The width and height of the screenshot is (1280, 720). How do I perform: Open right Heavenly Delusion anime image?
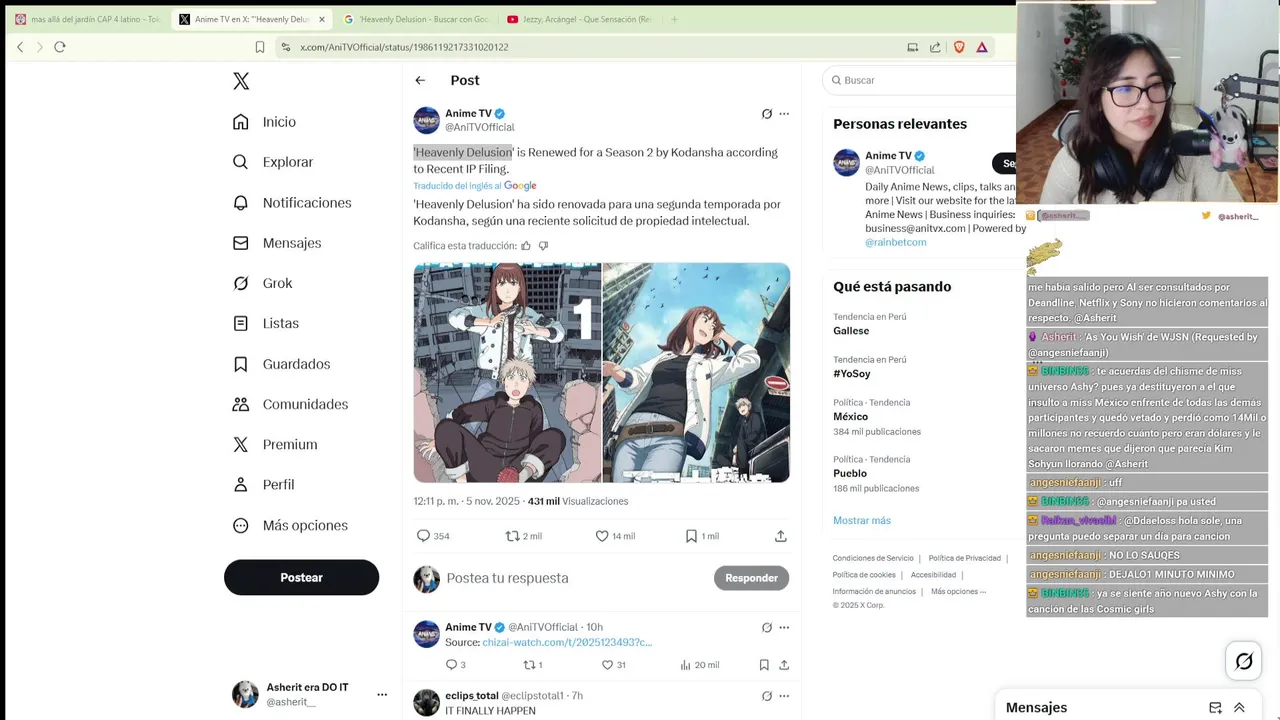tap(696, 372)
